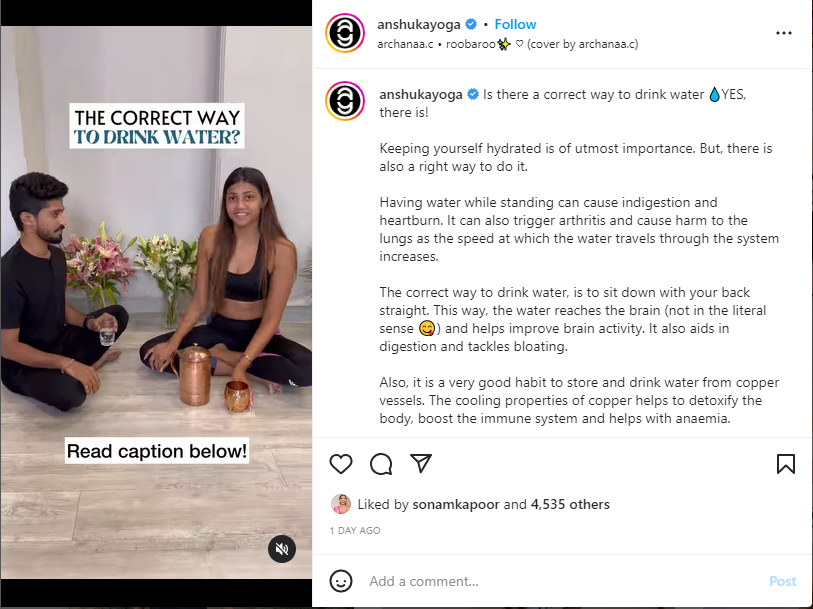Open the three-dot more options menu
The height and width of the screenshot is (609, 813).
[x=783, y=33]
